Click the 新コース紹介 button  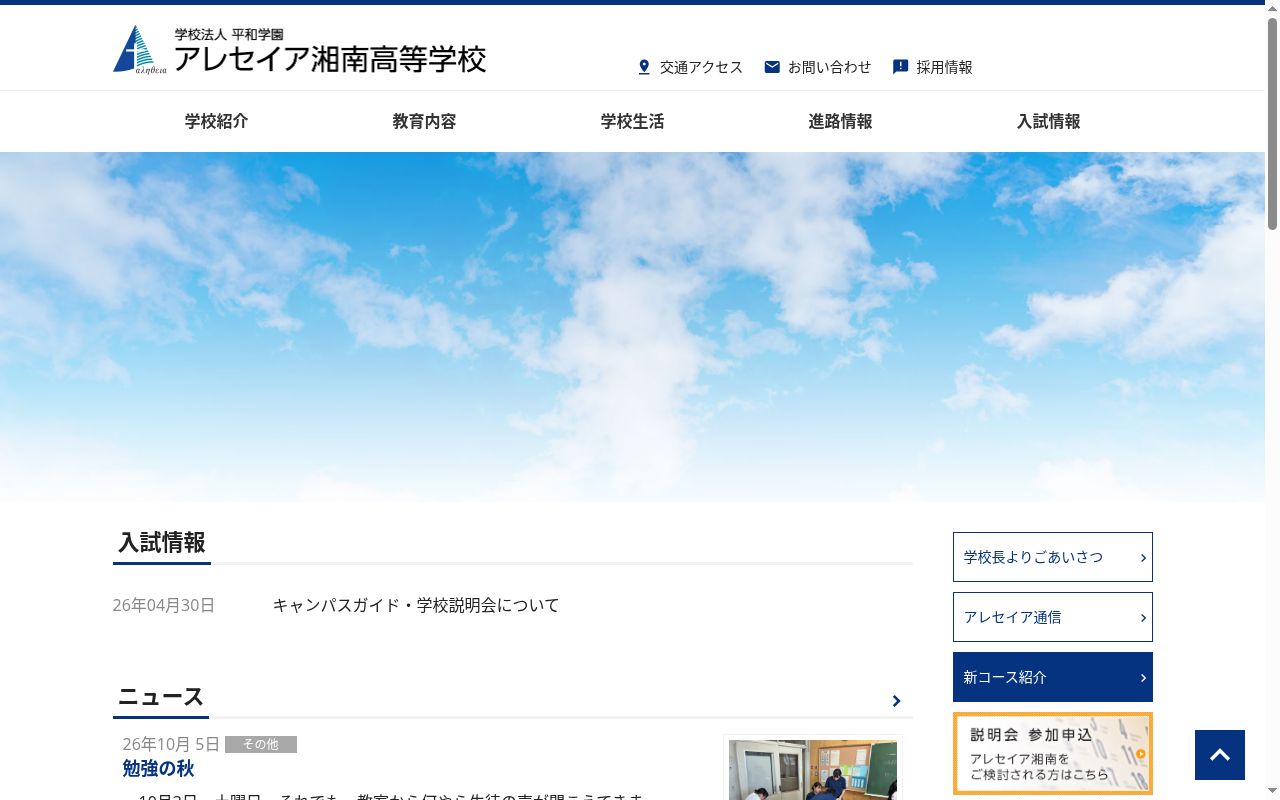point(1053,677)
